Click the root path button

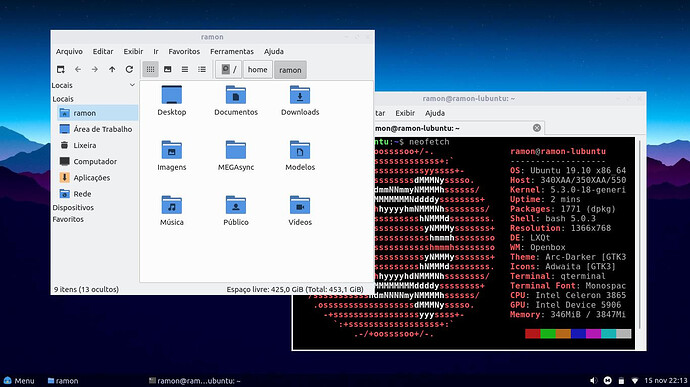click(x=228, y=70)
